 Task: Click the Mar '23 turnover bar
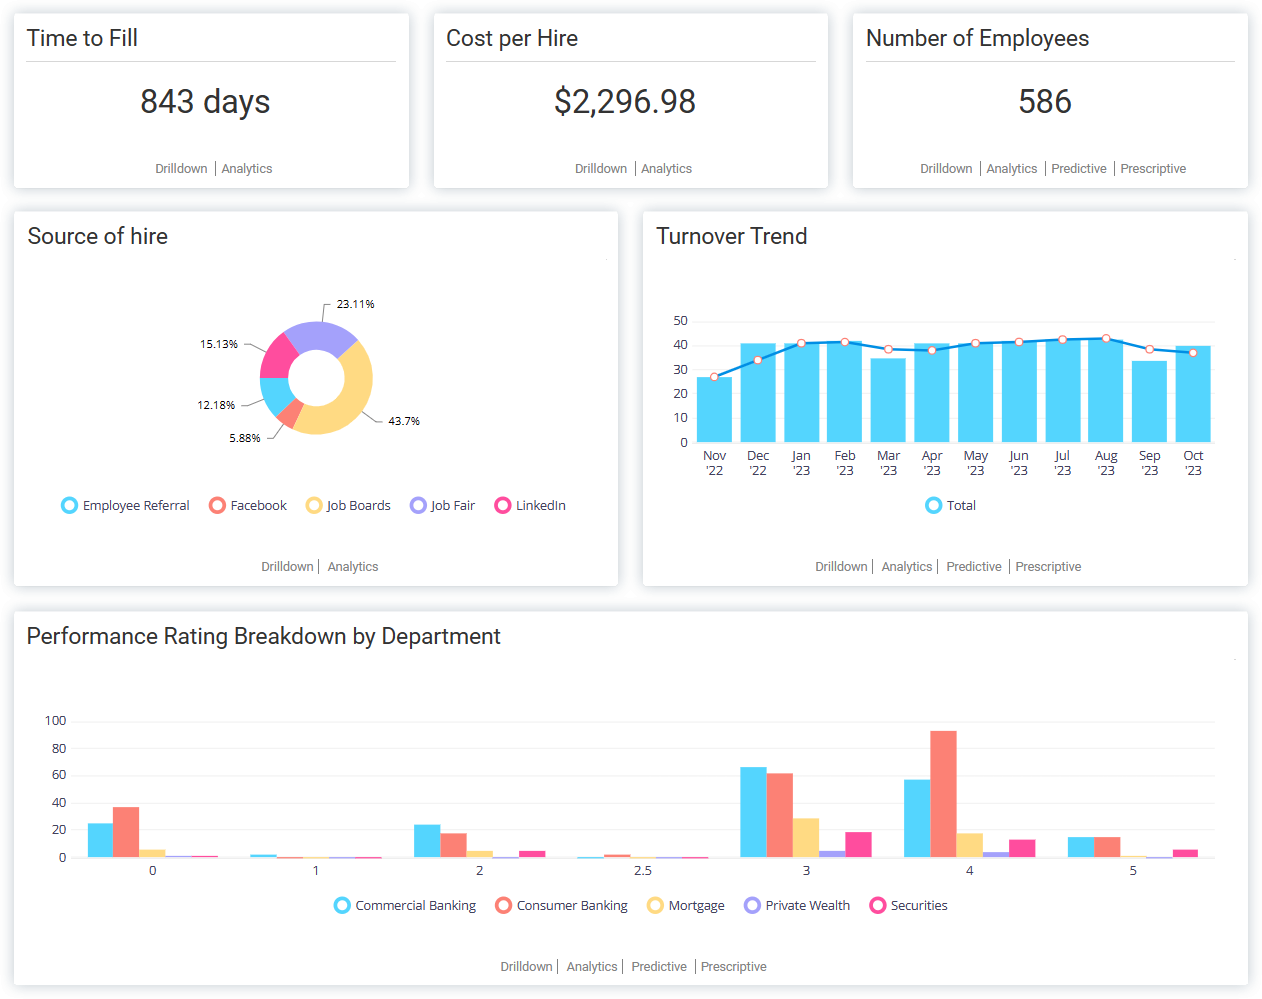(x=888, y=400)
